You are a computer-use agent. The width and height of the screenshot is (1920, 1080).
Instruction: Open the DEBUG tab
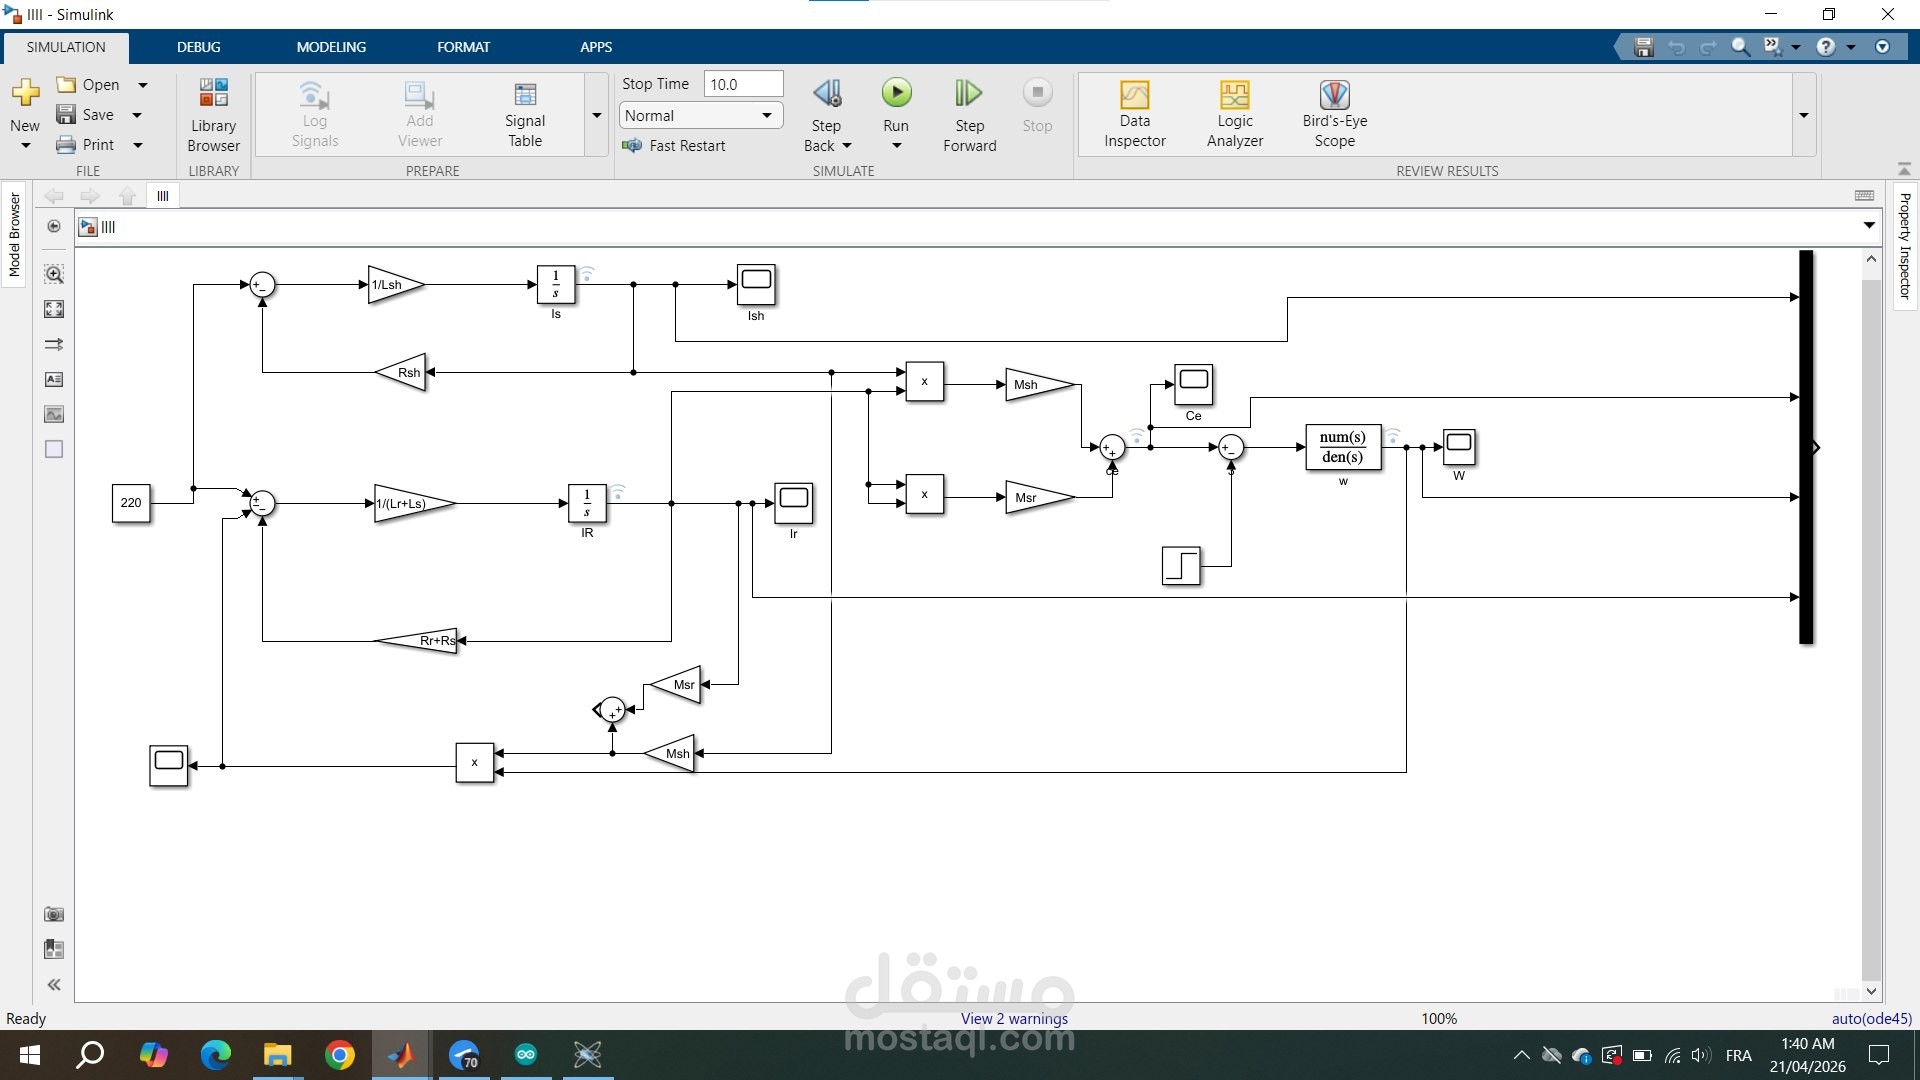(x=198, y=46)
